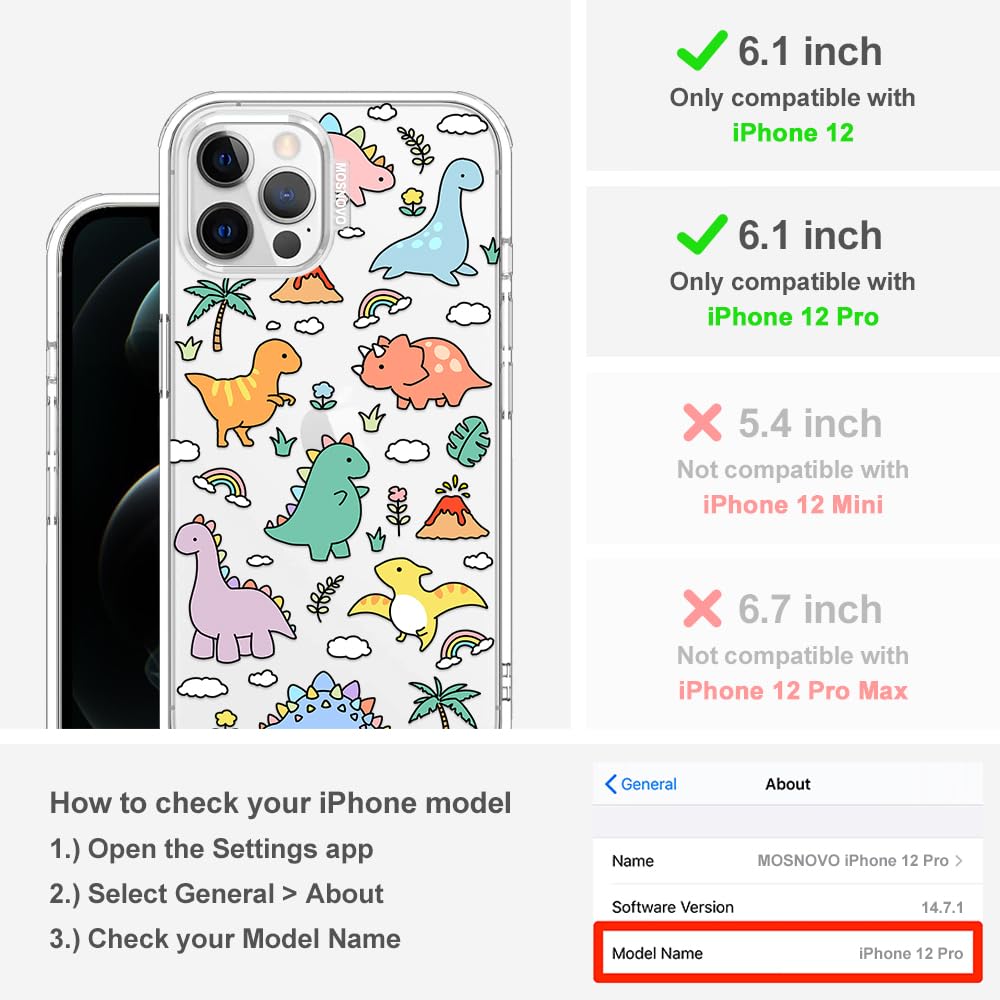Viewport: 1000px width, 1000px height.
Task: Click the About title header
Action: point(788,784)
